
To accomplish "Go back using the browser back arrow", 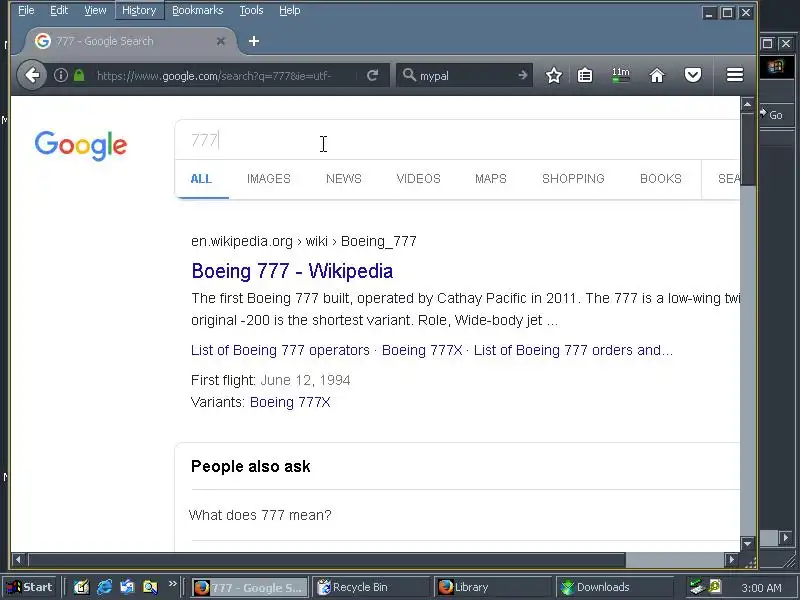I will point(32,76).
